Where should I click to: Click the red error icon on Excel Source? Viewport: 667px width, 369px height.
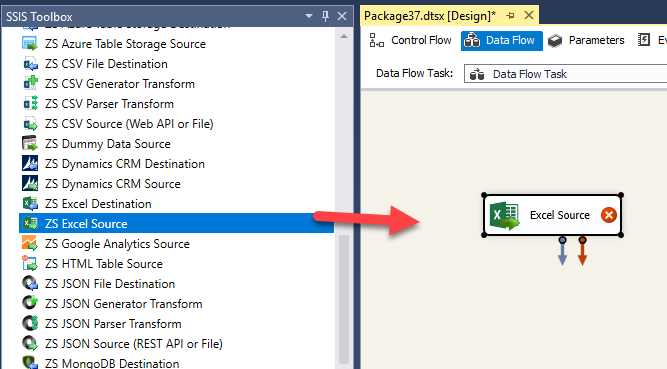point(609,215)
